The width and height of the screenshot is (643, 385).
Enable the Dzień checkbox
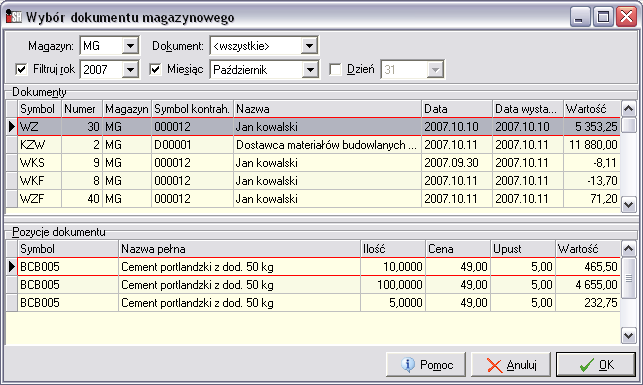(x=335, y=69)
